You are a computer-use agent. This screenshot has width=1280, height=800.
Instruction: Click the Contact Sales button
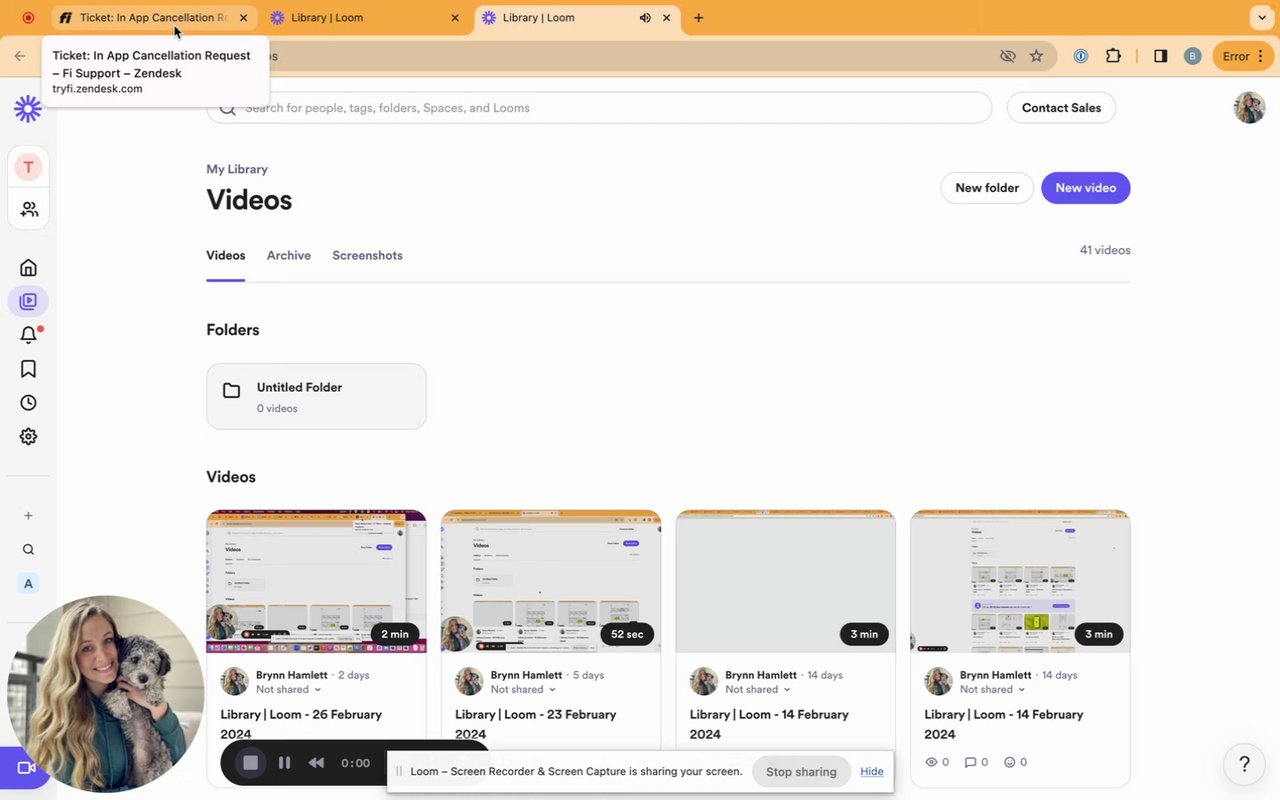pyautogui.click(x=1061, y=108)
